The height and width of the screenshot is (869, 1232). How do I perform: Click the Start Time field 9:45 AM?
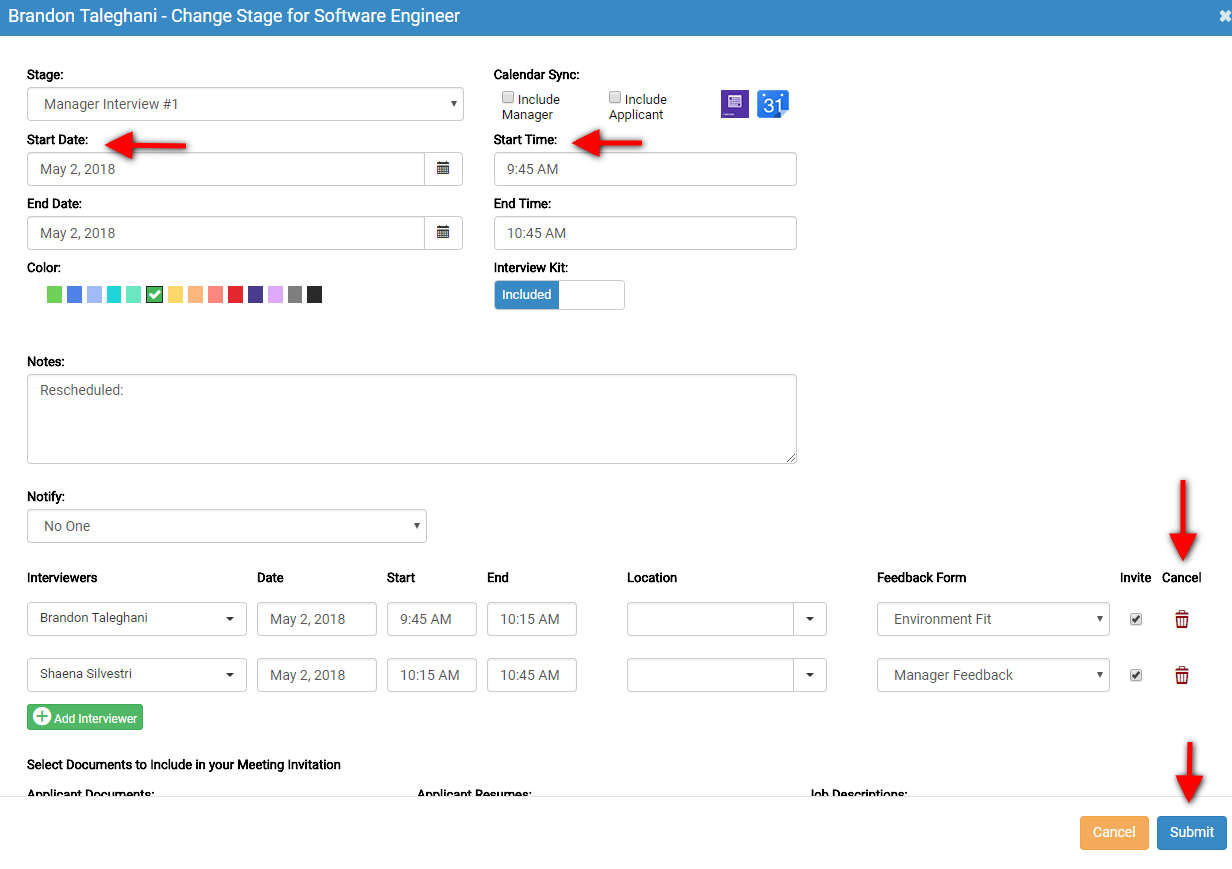(645, 169)
